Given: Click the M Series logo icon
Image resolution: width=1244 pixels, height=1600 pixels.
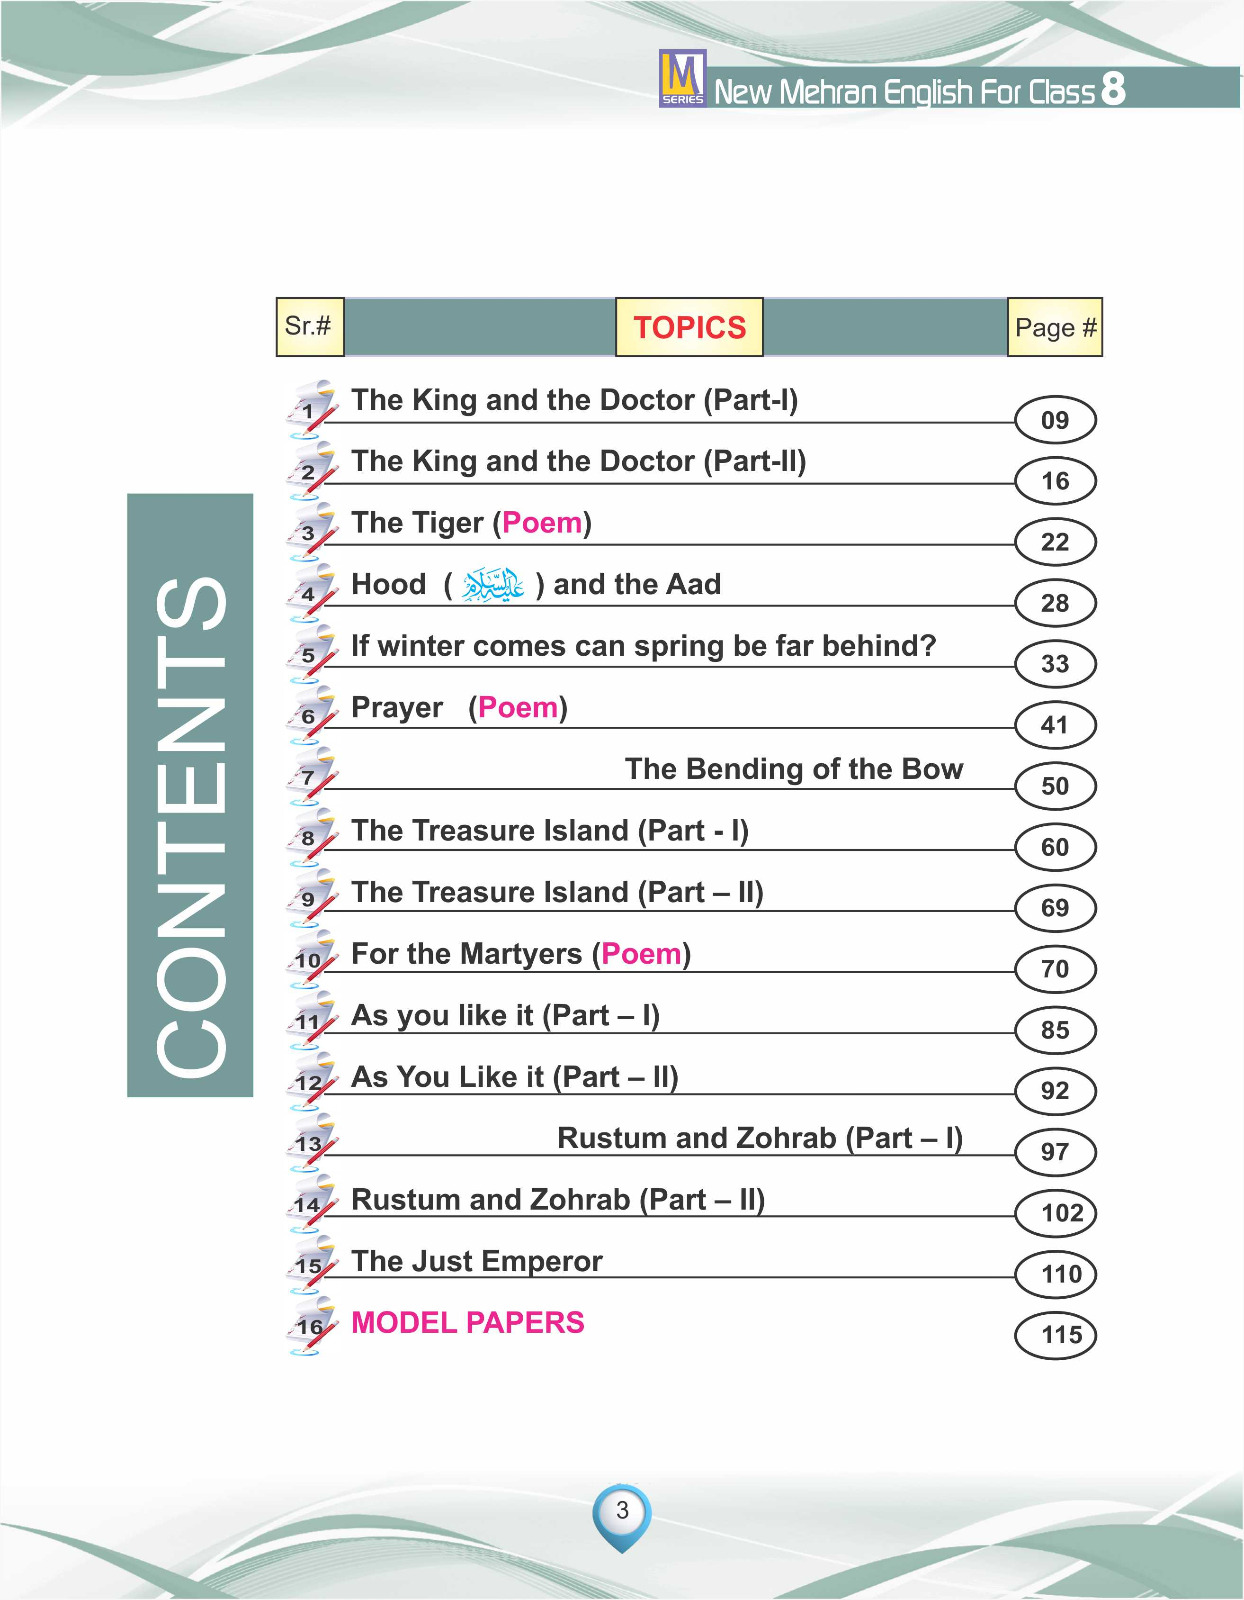Looking at the screenshot, I should 682,78.
